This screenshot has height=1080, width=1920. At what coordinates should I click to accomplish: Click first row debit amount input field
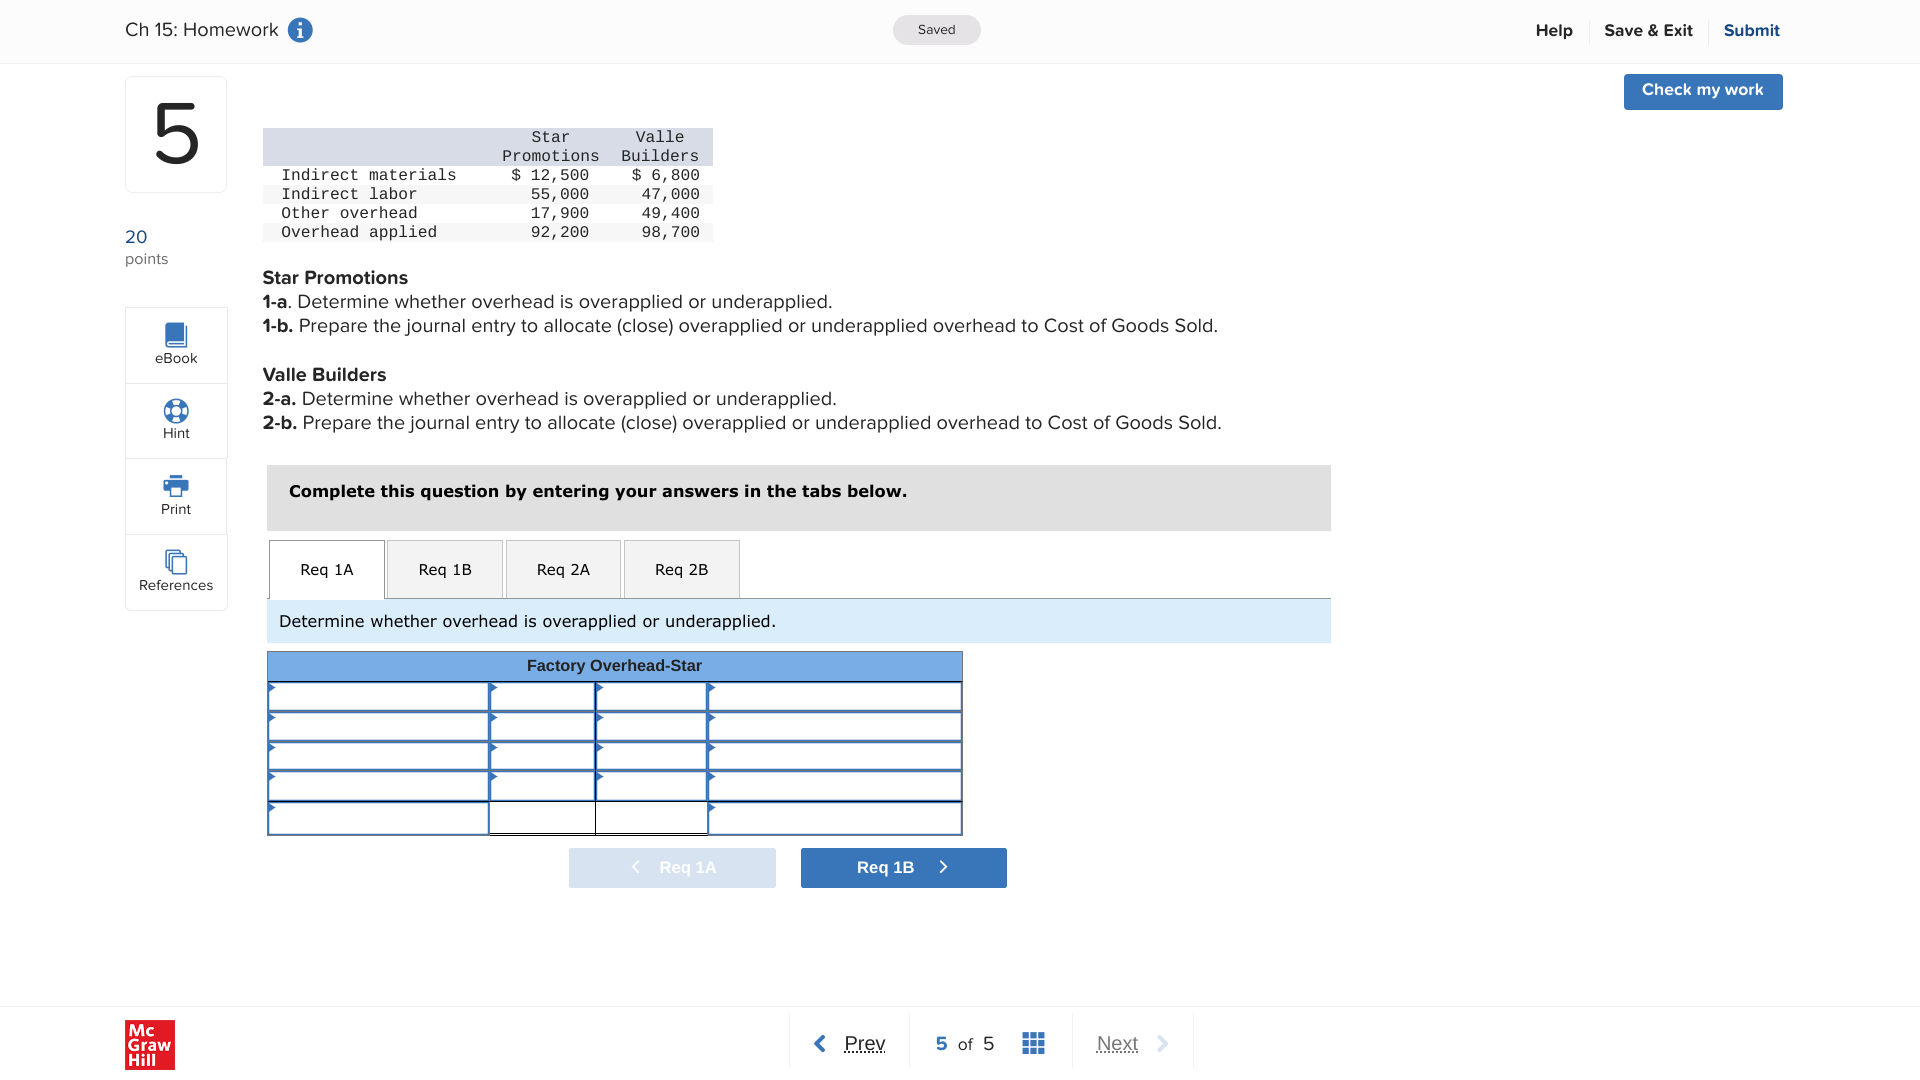point(542,697)
